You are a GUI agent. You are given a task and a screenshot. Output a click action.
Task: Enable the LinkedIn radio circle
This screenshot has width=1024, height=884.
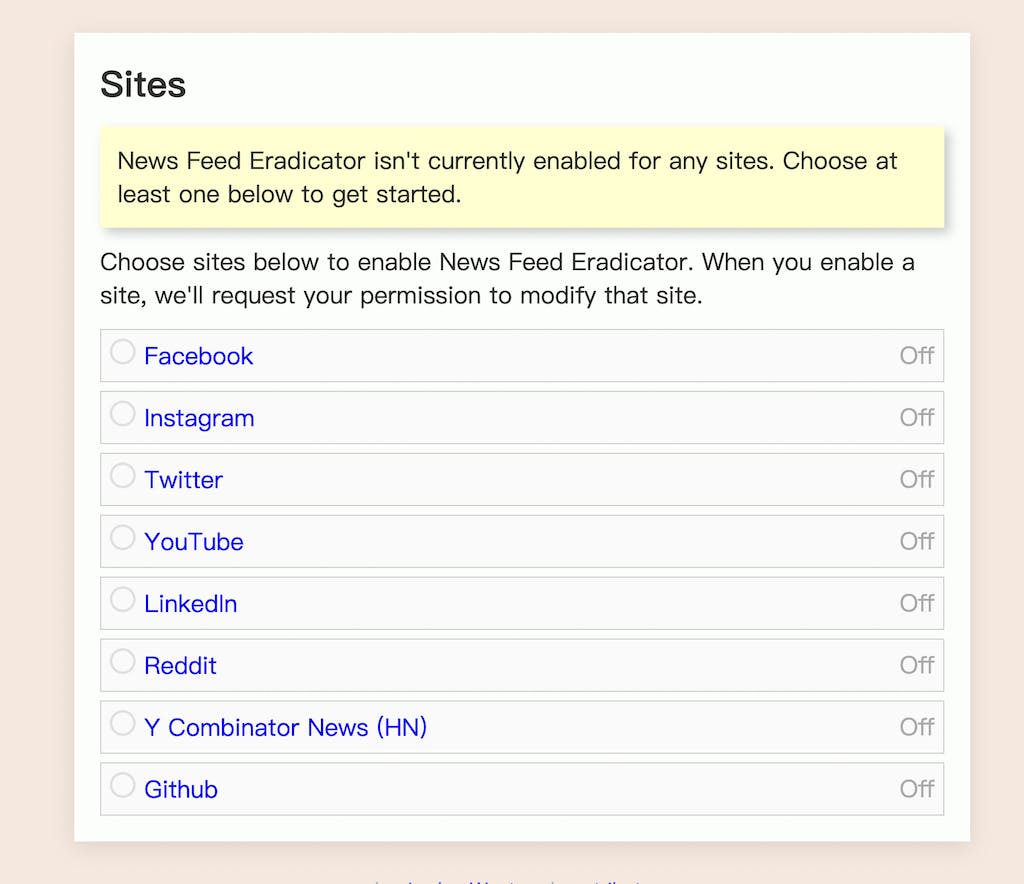click(x=122, y=600)
